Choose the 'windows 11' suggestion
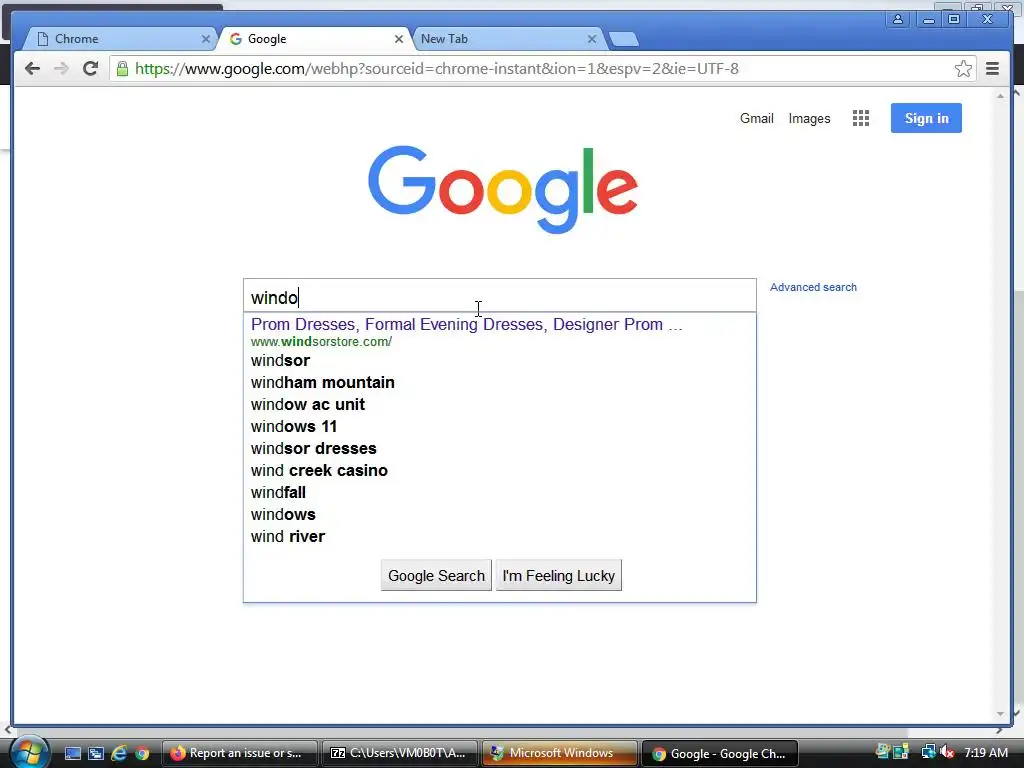 pos(500,426)
